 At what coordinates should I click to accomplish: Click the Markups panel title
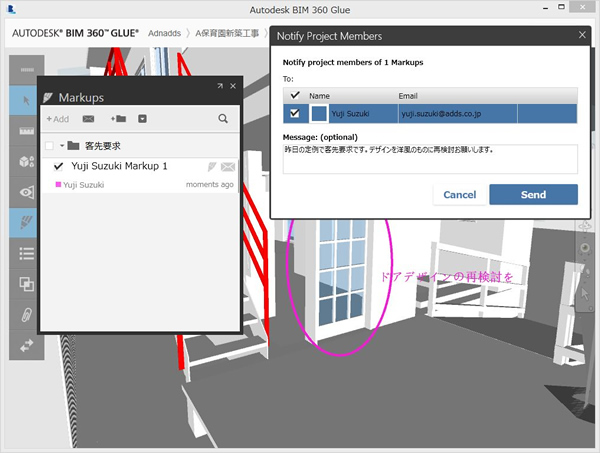tap(81, 98)
